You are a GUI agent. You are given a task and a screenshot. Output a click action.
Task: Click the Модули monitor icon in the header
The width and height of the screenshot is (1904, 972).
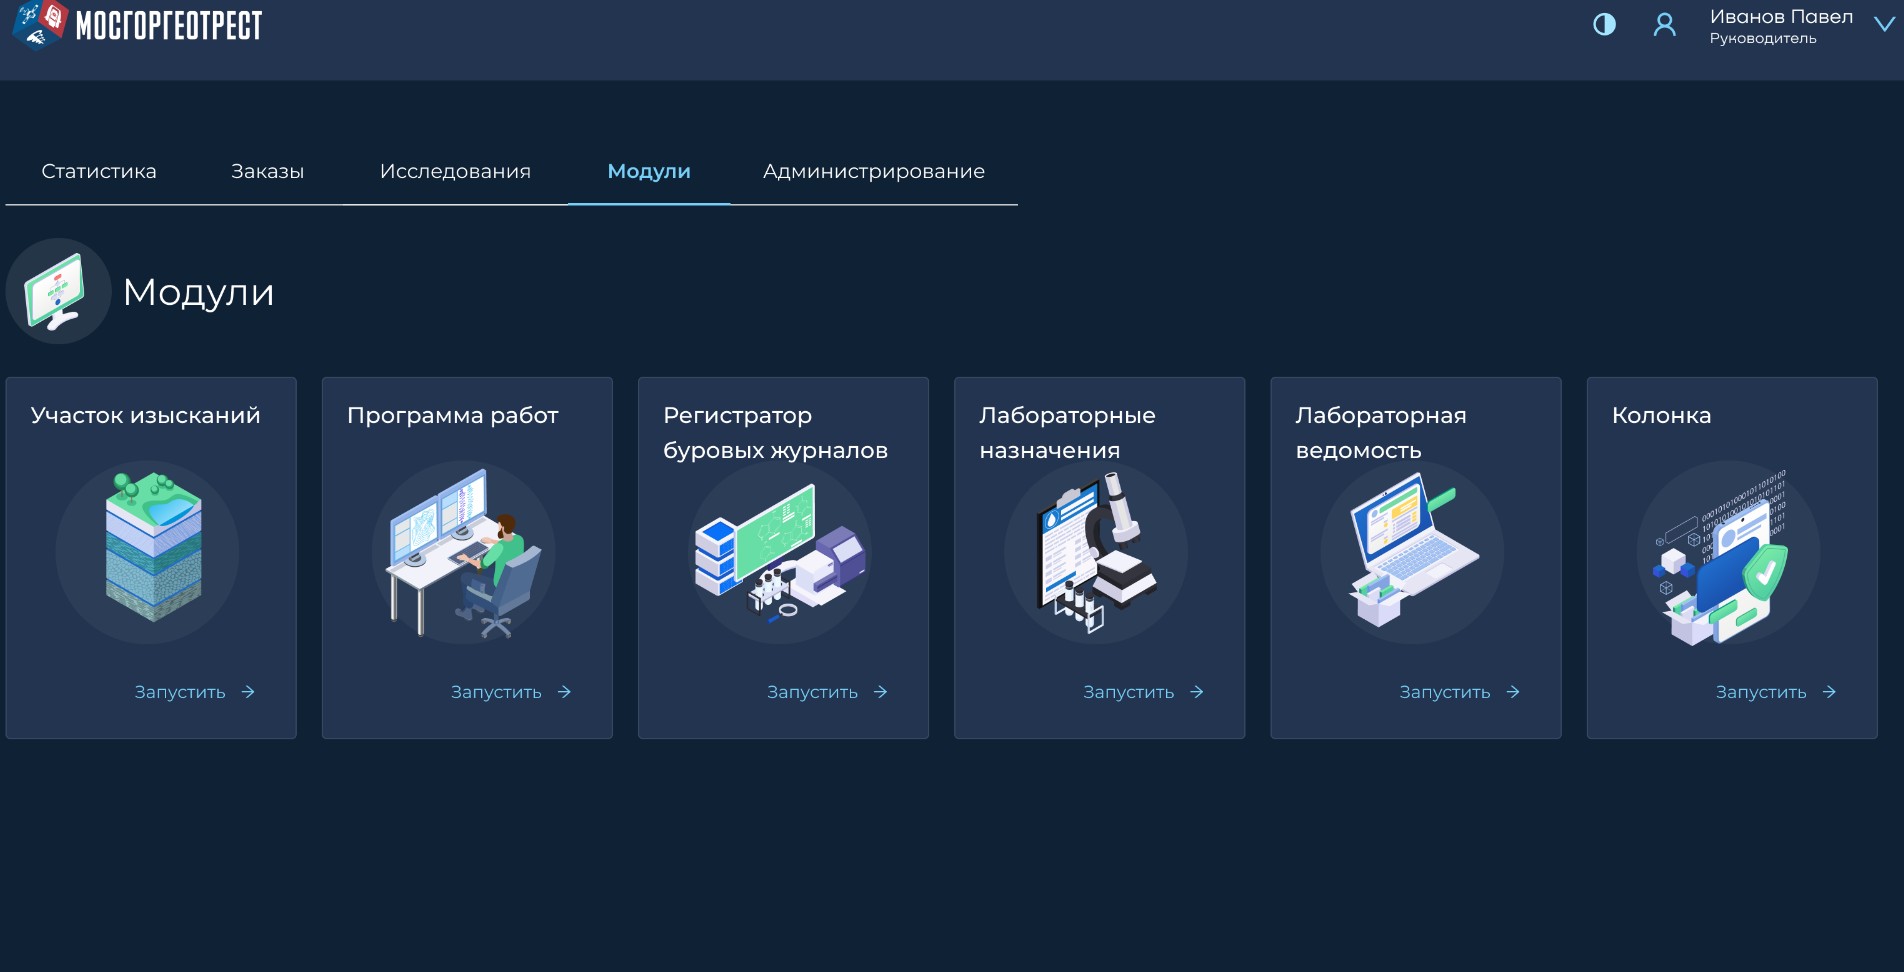tap(57, 291)
